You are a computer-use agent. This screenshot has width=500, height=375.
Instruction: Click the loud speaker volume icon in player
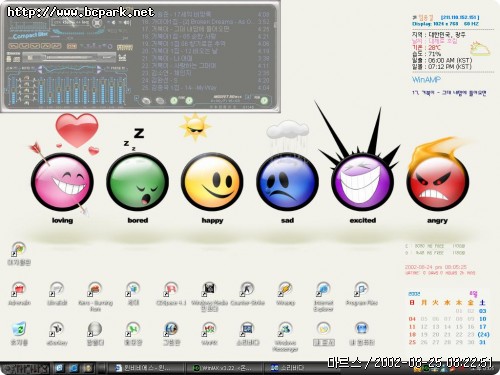coord(127,23)
